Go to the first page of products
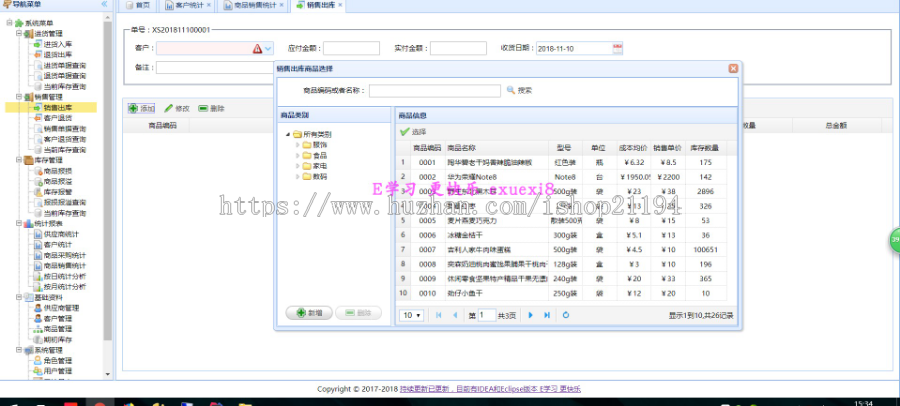Image resolution: width=900 pixels, height=406 pixels. [x=439, y=315]
